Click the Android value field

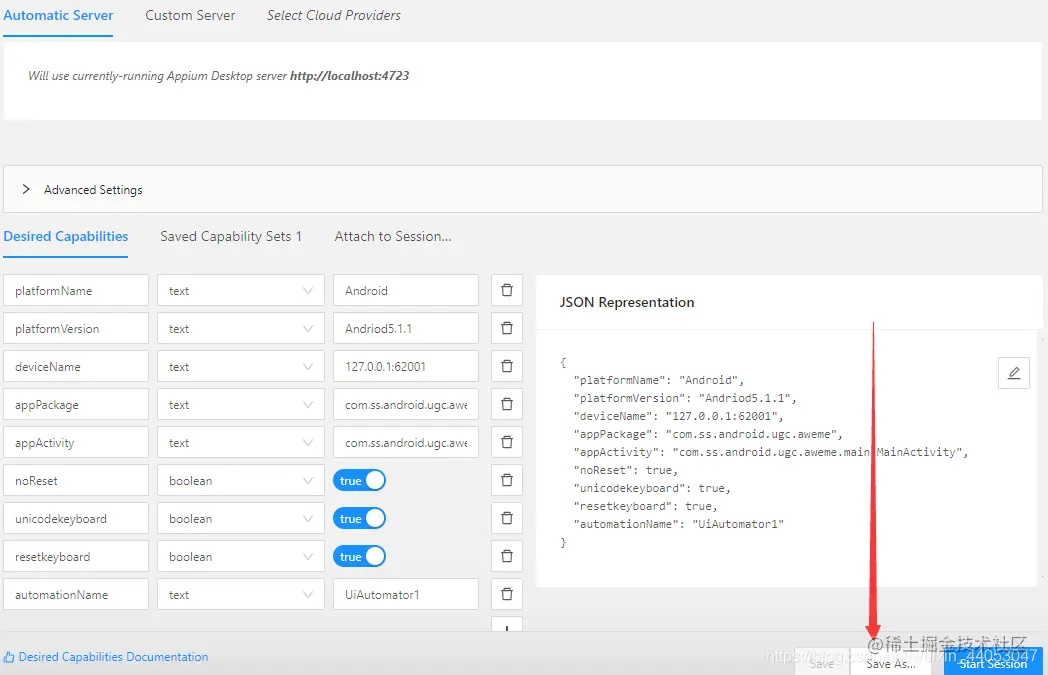[x=406, y=290]
